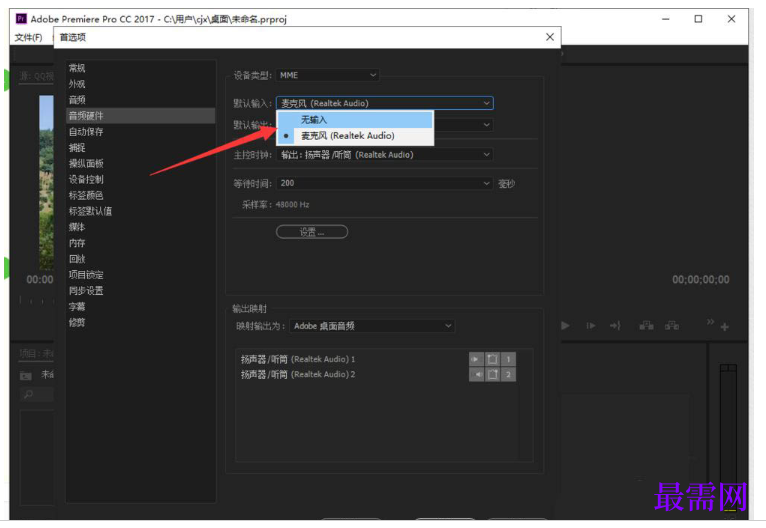Click left speaker icon for Realtek Audio 1
Viewport: 766px width, 528px height.
[476, 359]
